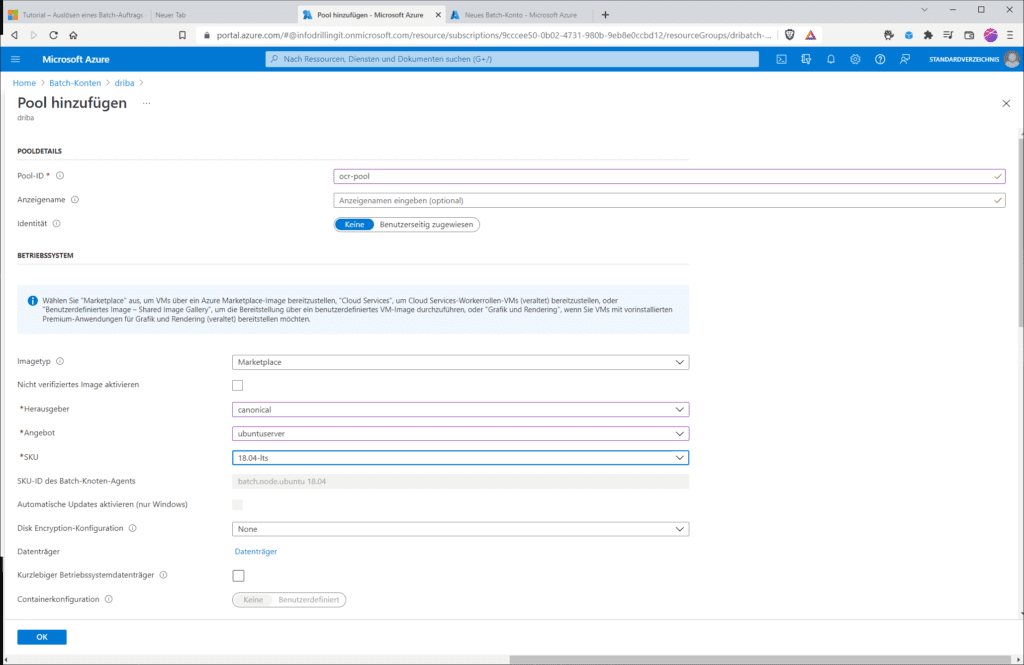Image resolution: width=1024 pixels, height=665 pixels.
Task: Open the Azure portal hamburger menu
Action: [16, 59]
